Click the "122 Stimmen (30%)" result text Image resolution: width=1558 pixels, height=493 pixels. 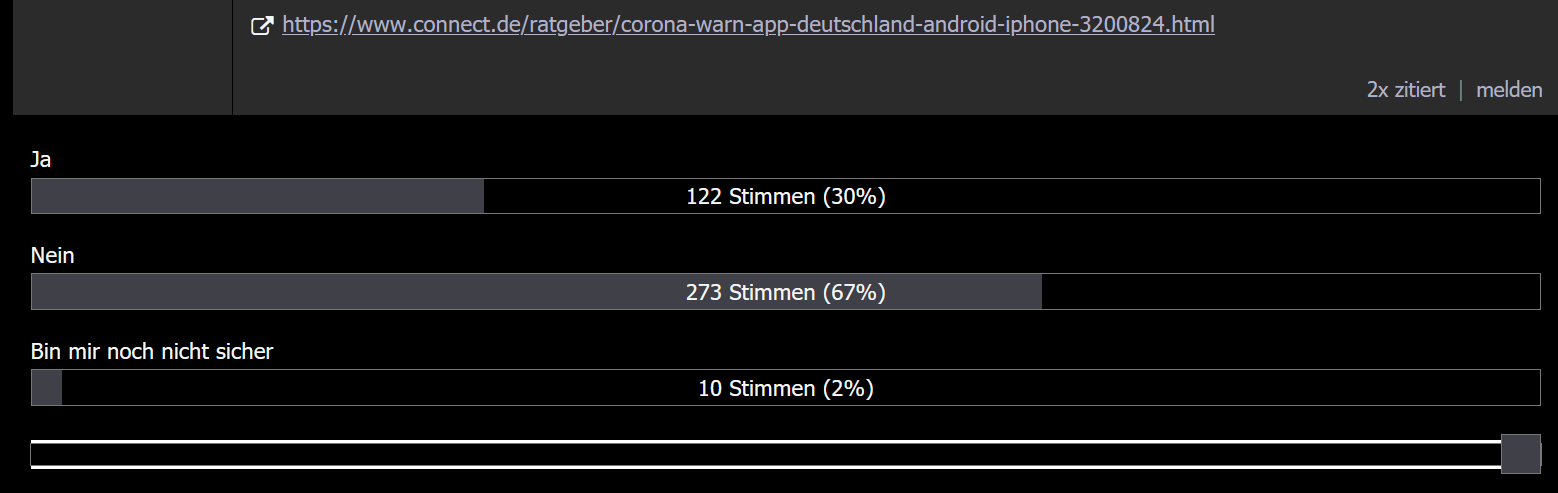(x=786, y=197)
